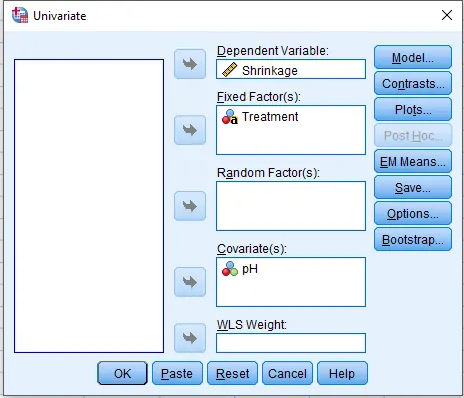The image size is (464, 398).
Task: Click the Paste syntax button
Action: pyautogui.click(x=177, y=373)
